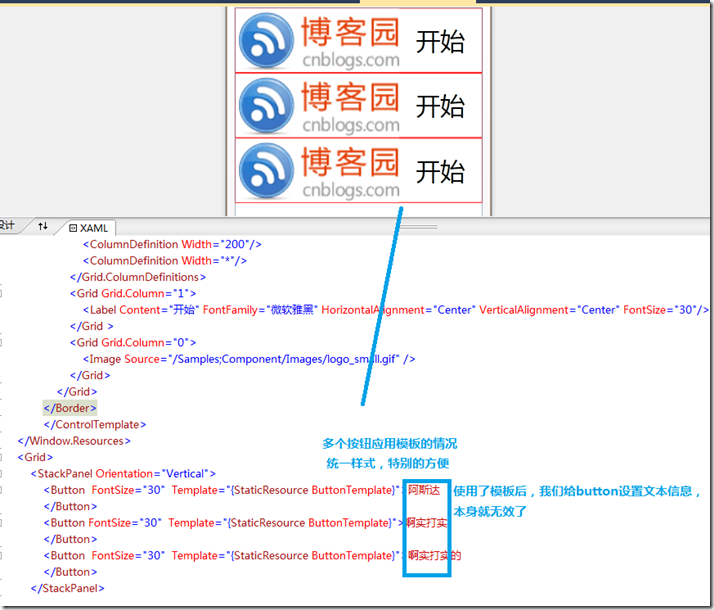Click the Label Content="开始" attribute
This screenshot has width=714, height=610.
coord(159,310)
